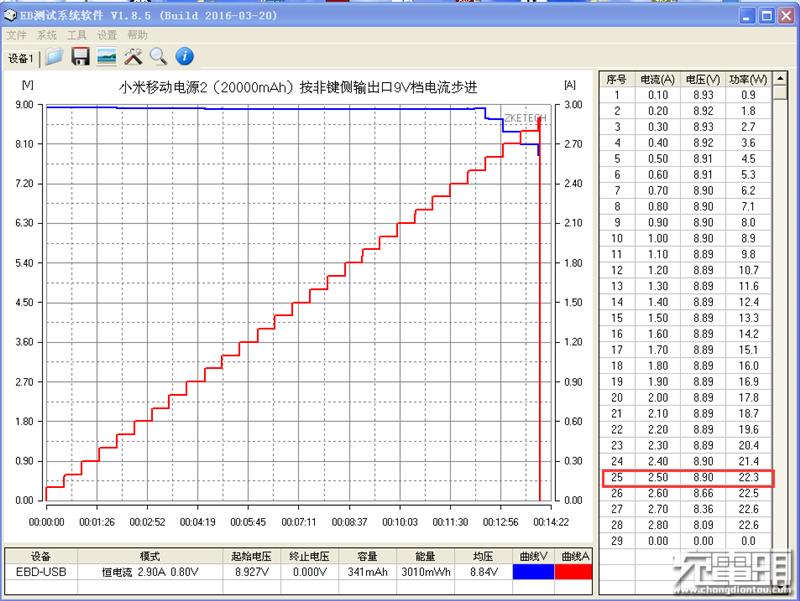Click the table scrollbar up arrow

point(780,79)
